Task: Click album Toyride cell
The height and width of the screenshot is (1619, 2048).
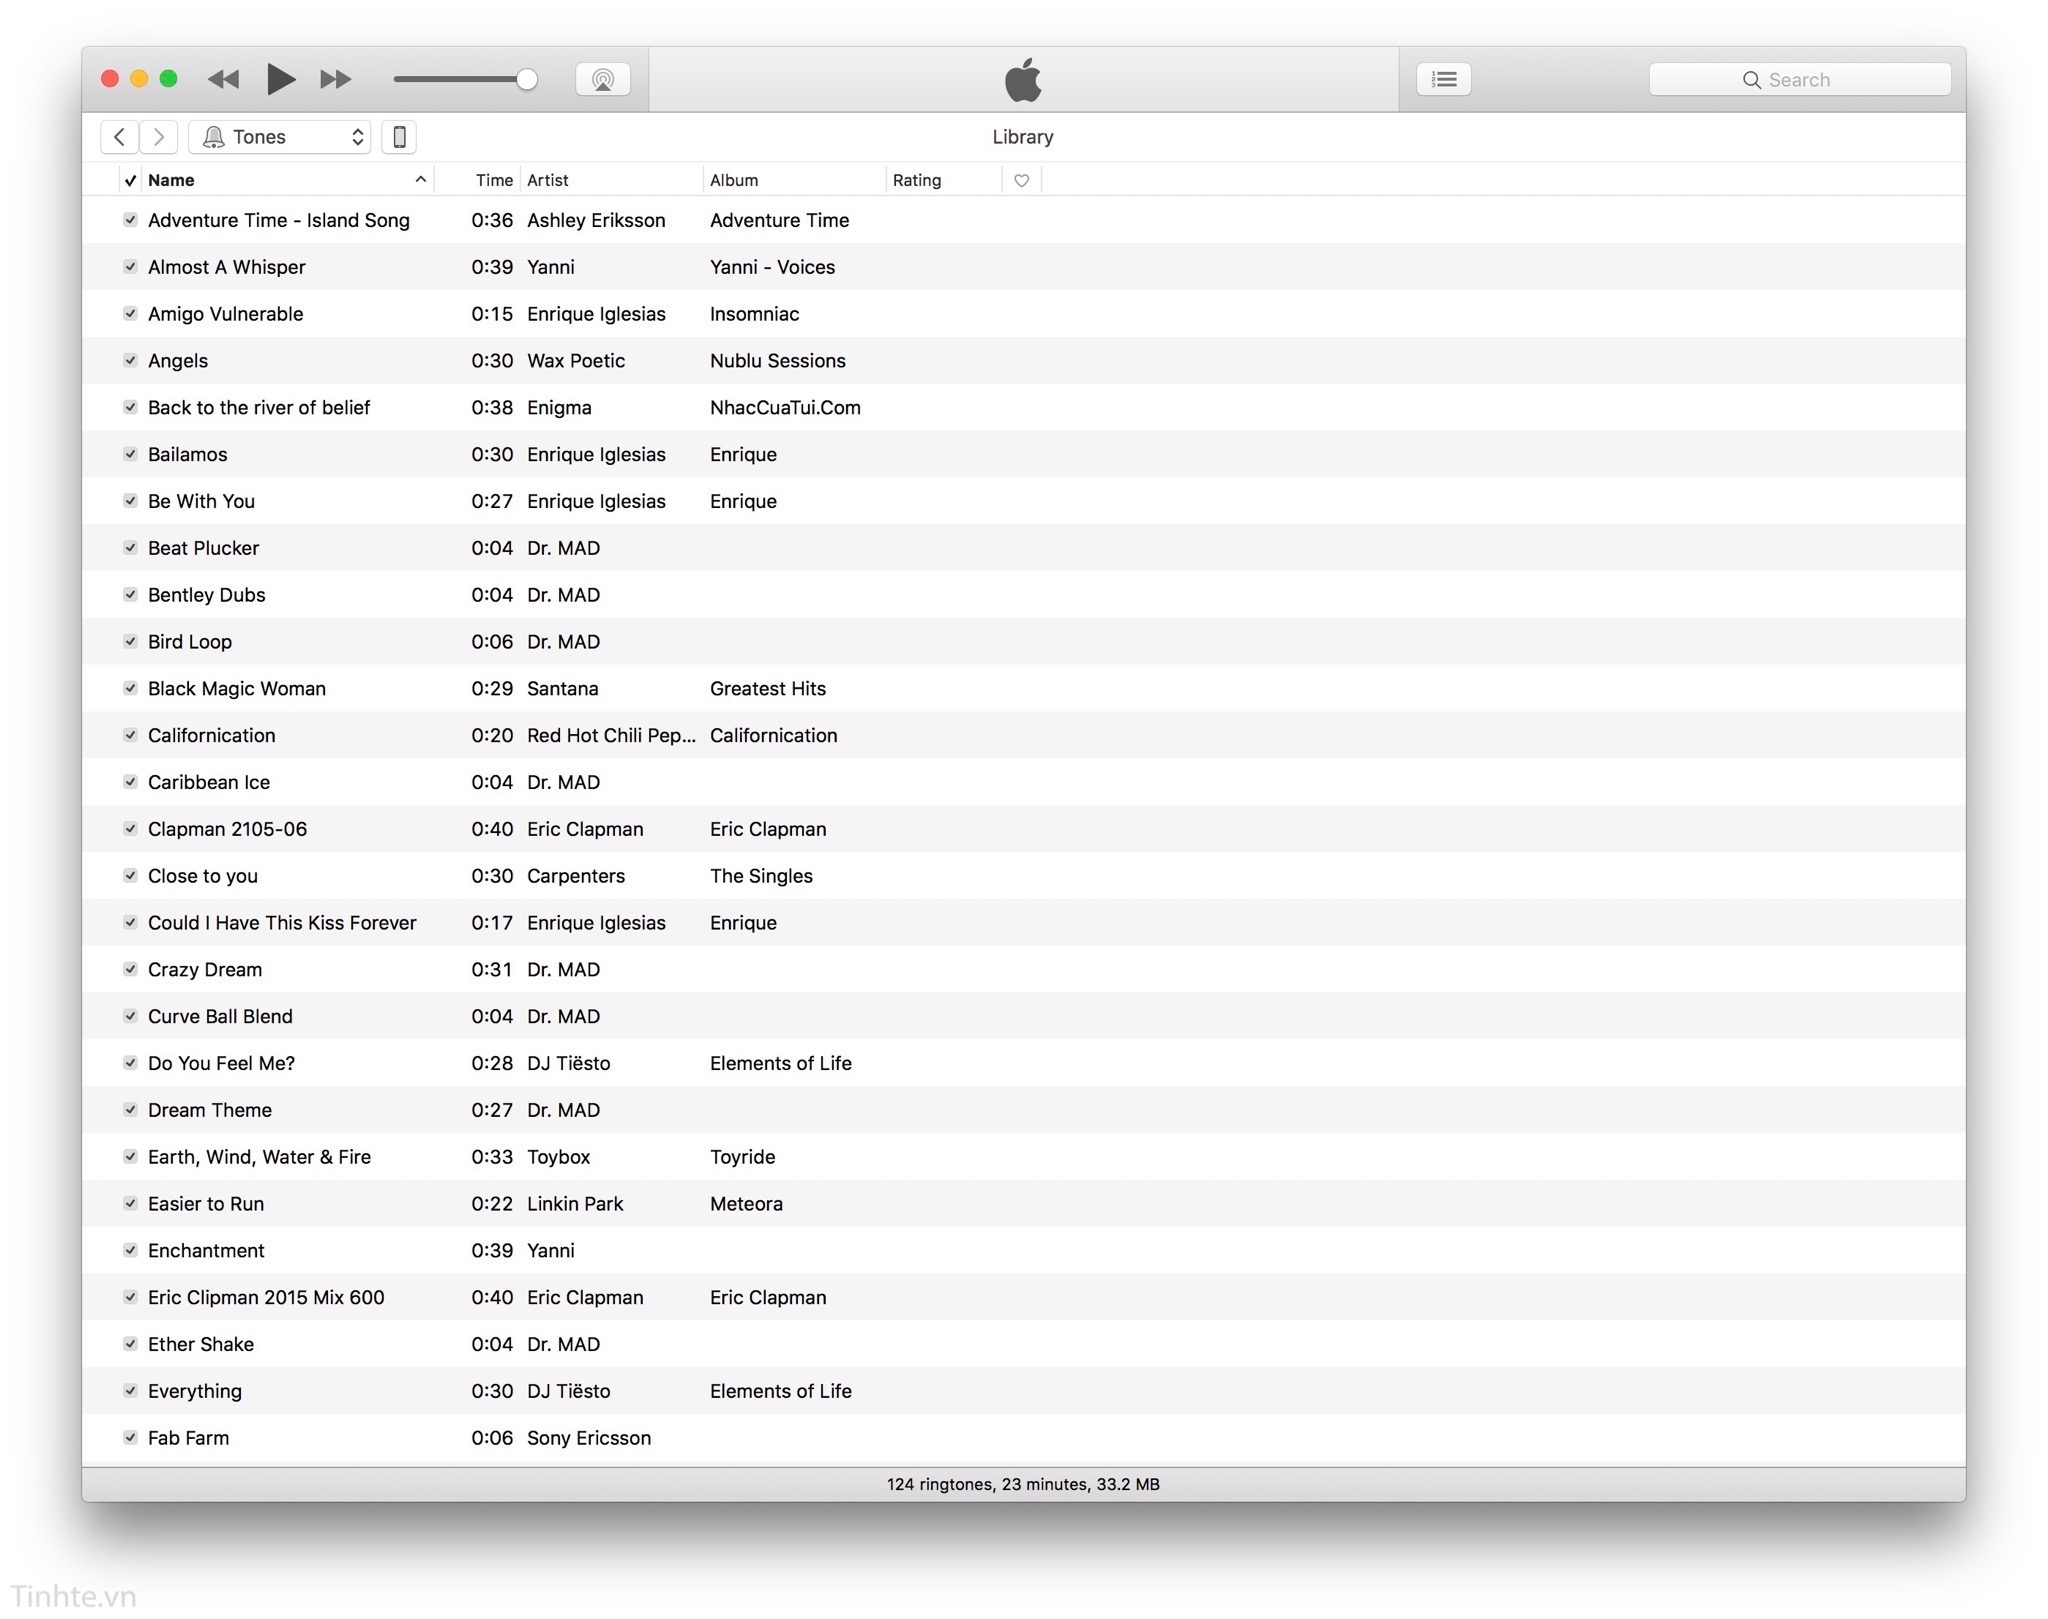Action: click(743, 1157)
